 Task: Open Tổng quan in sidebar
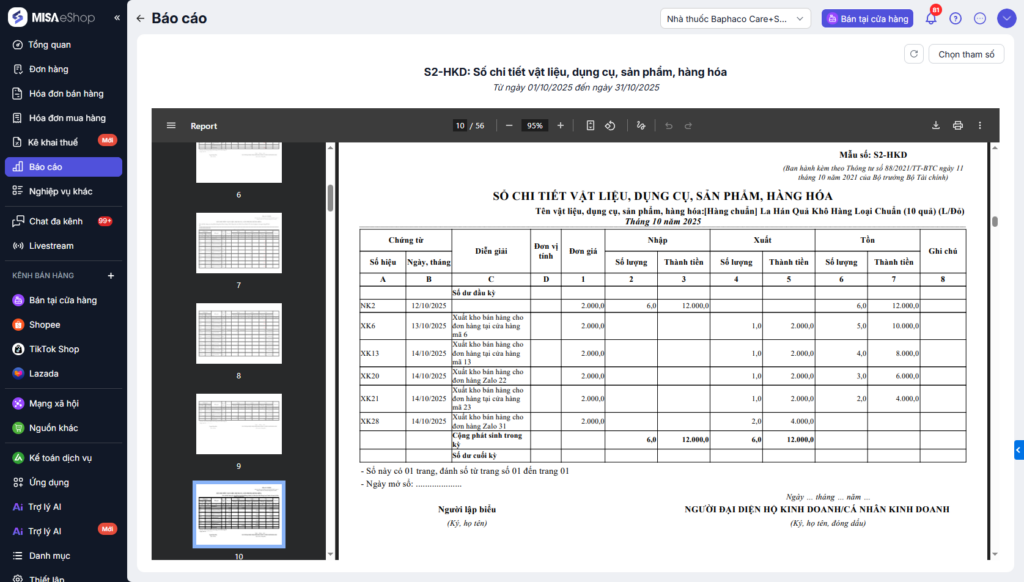pos(63,44)
